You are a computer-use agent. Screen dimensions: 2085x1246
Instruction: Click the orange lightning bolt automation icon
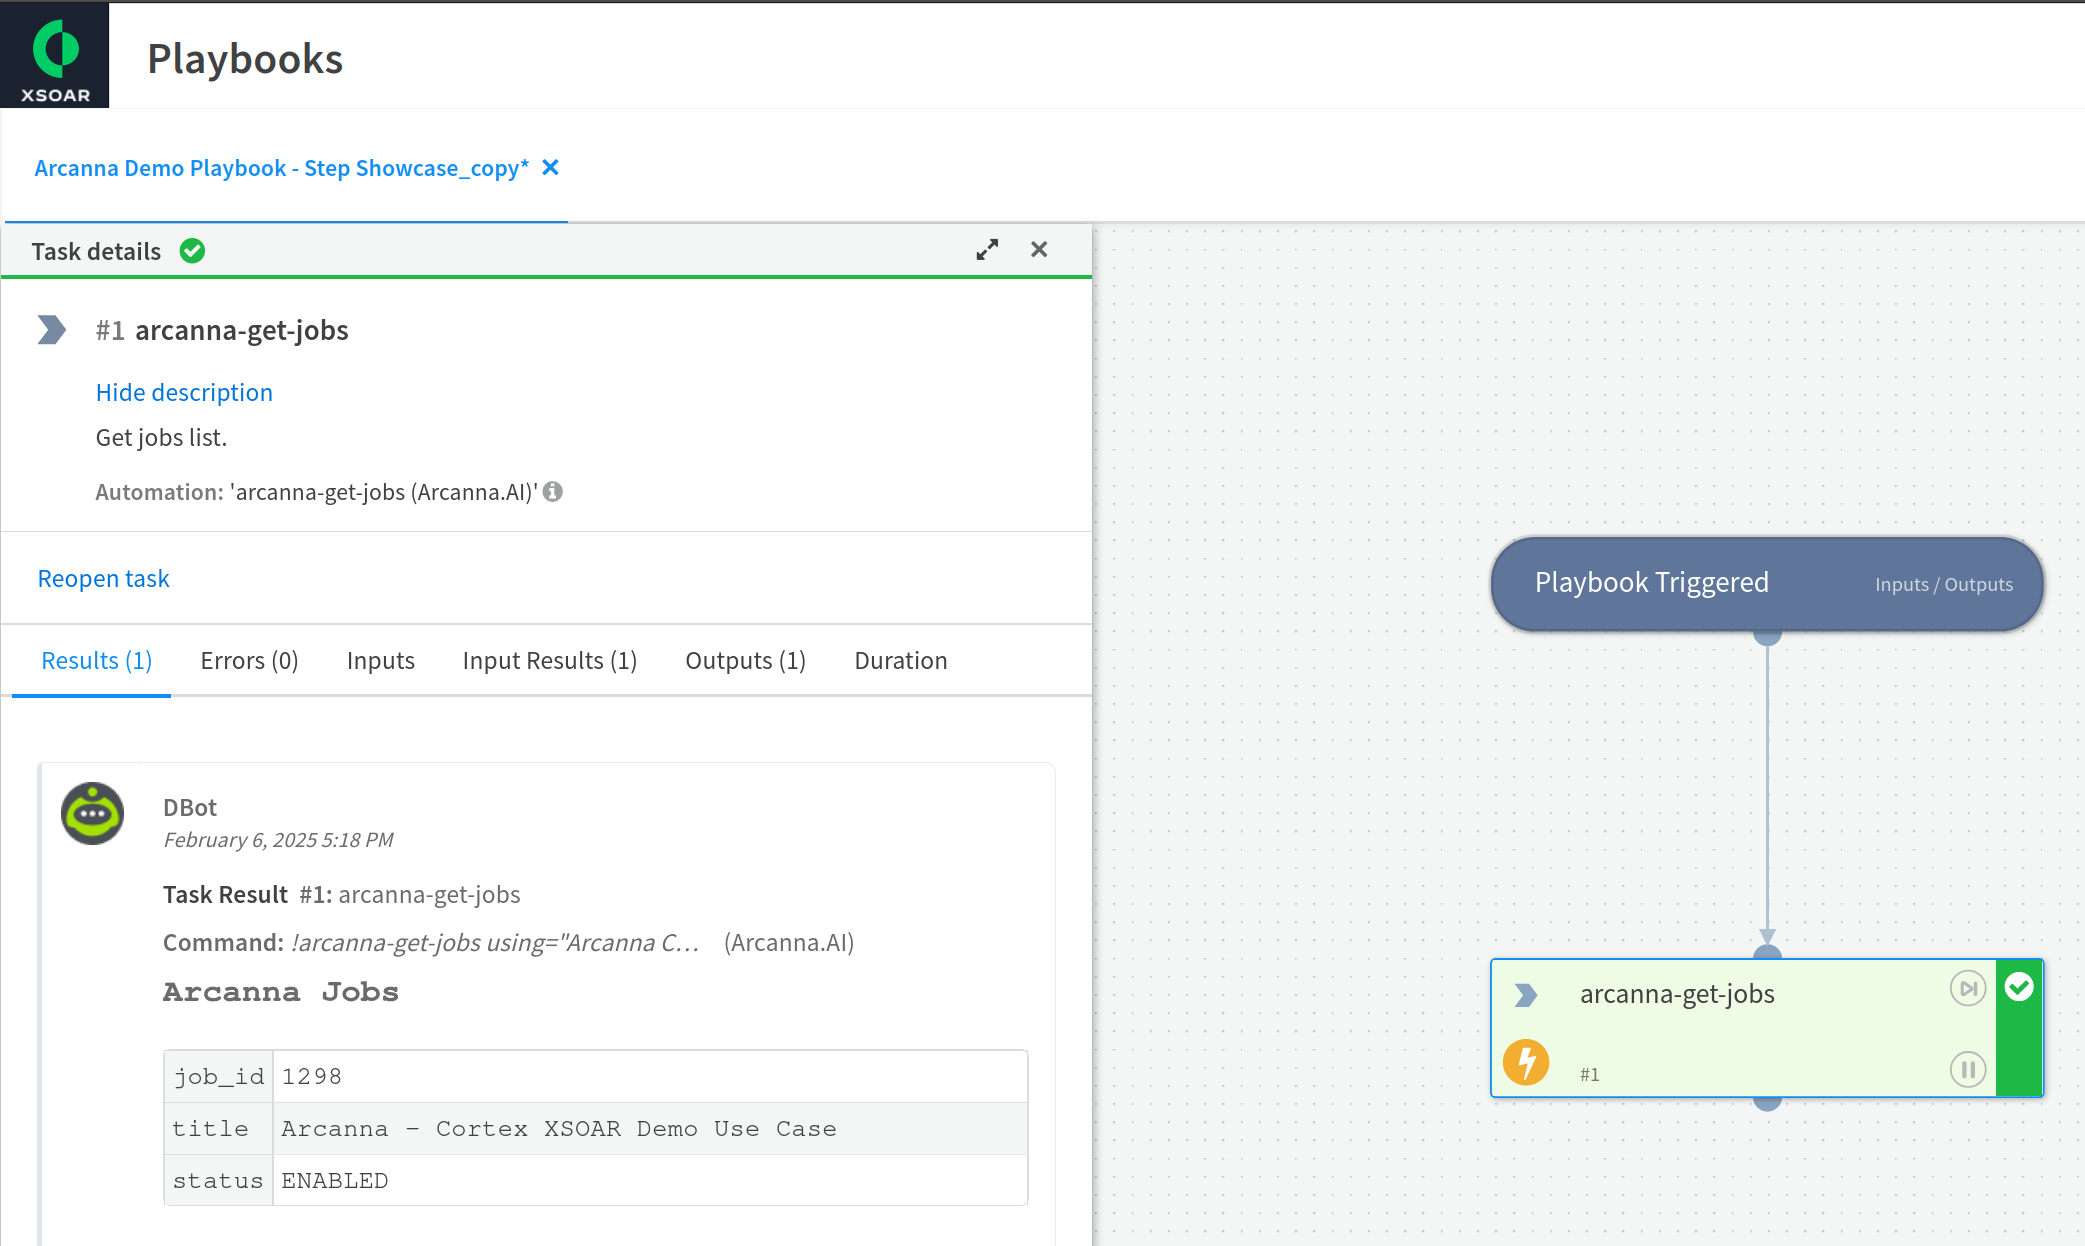pos(1526,1062)
